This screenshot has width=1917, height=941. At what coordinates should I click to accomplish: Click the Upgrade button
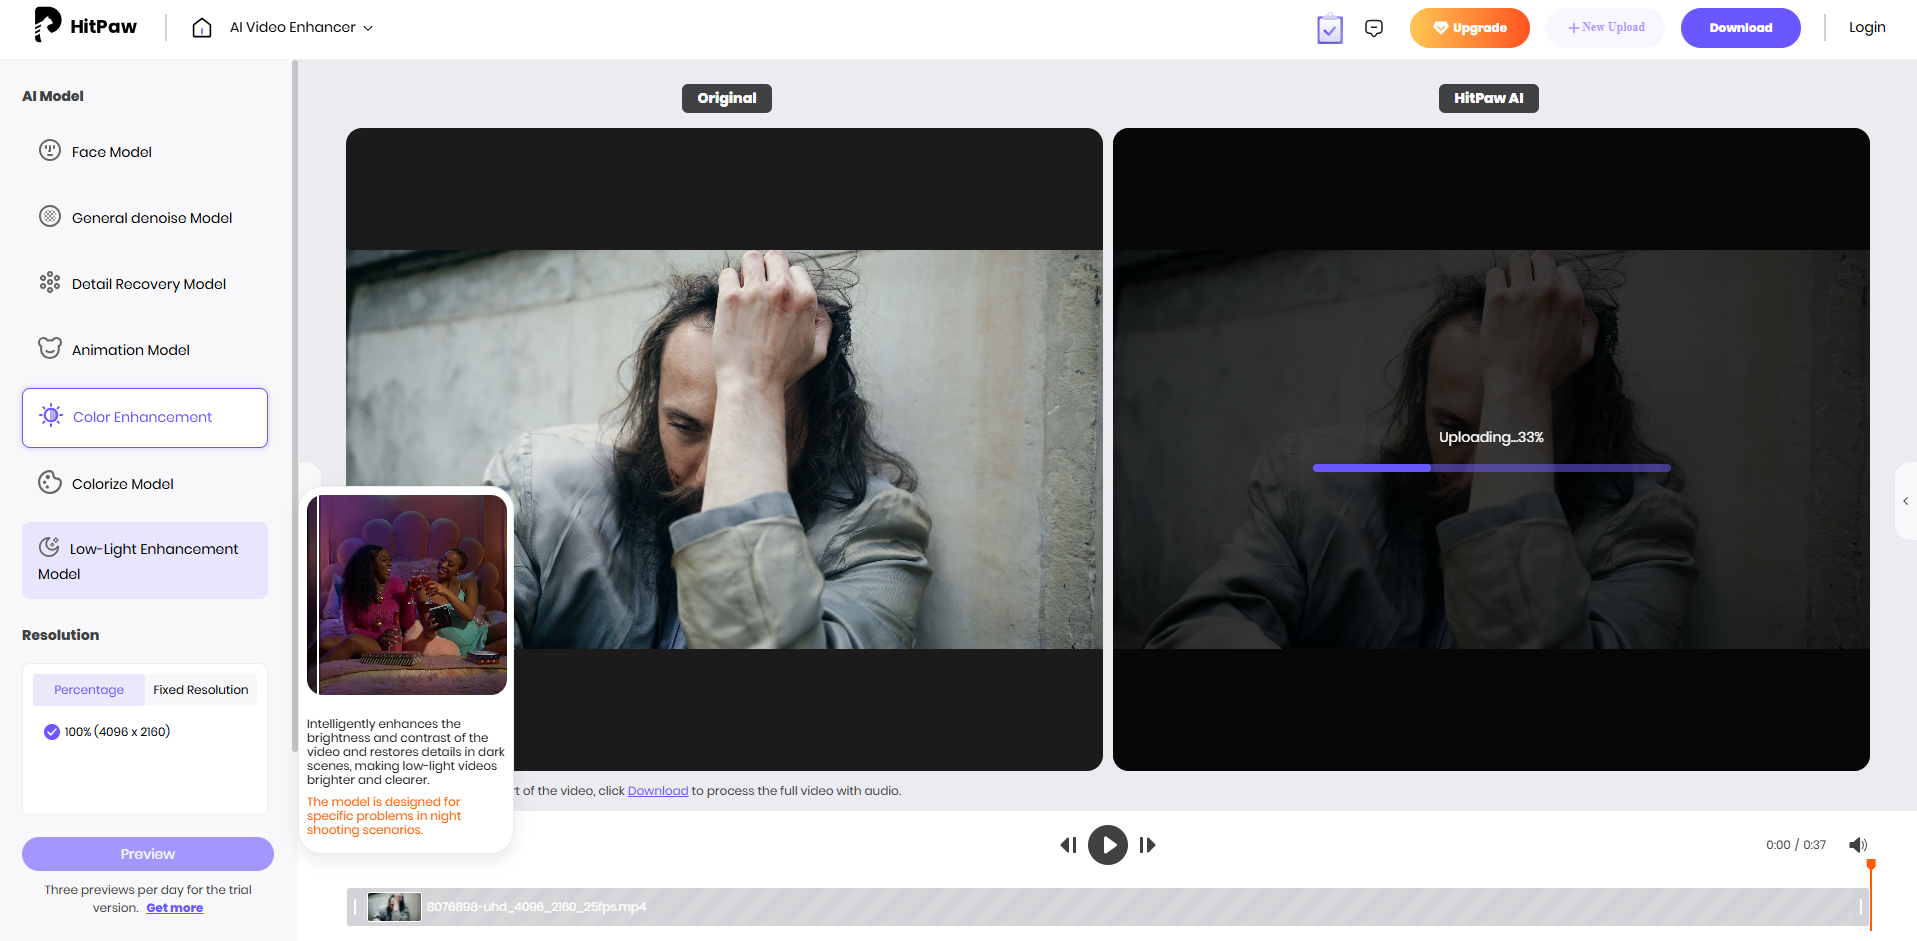1469,28
